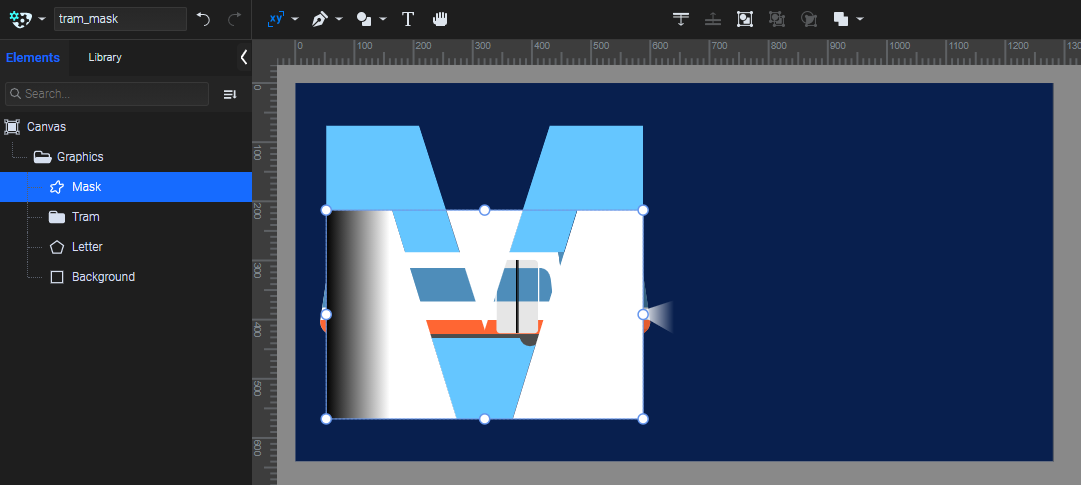
Task: Select the Mask element row
Action: click(125, 186)
